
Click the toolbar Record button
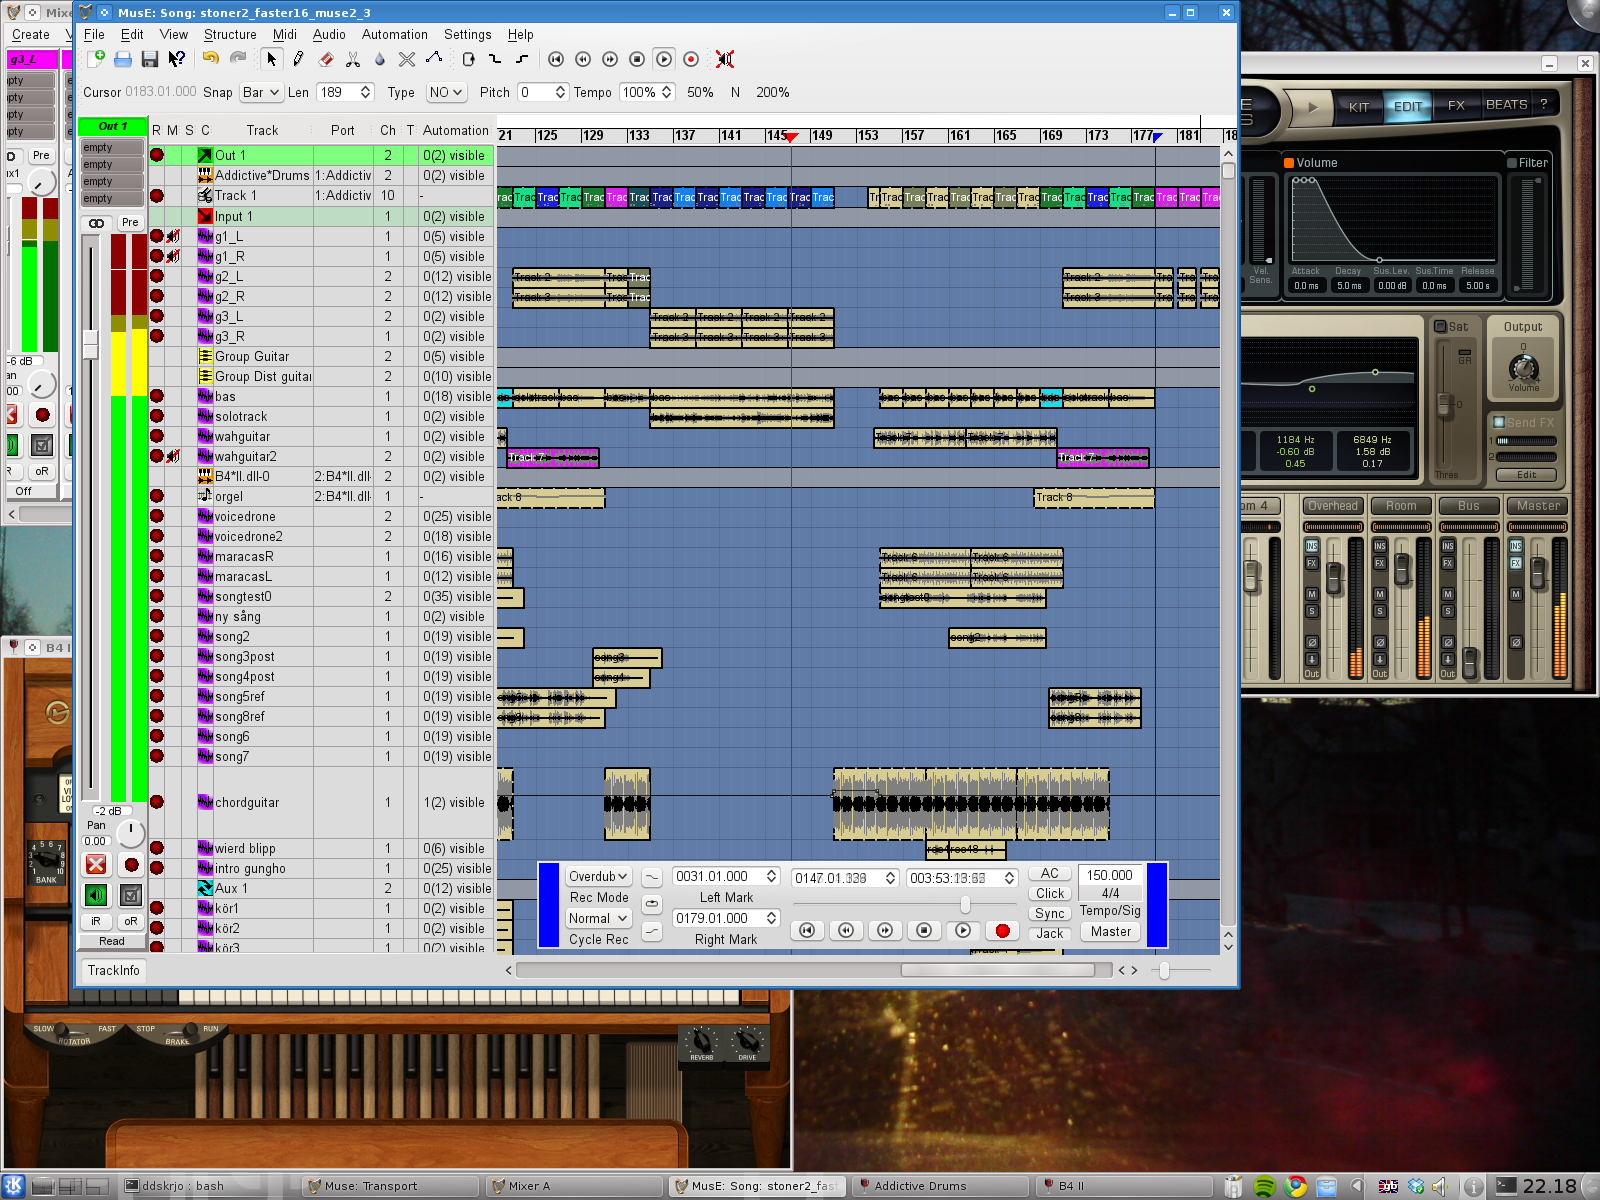pyautogui.click(x=691, y=59)
